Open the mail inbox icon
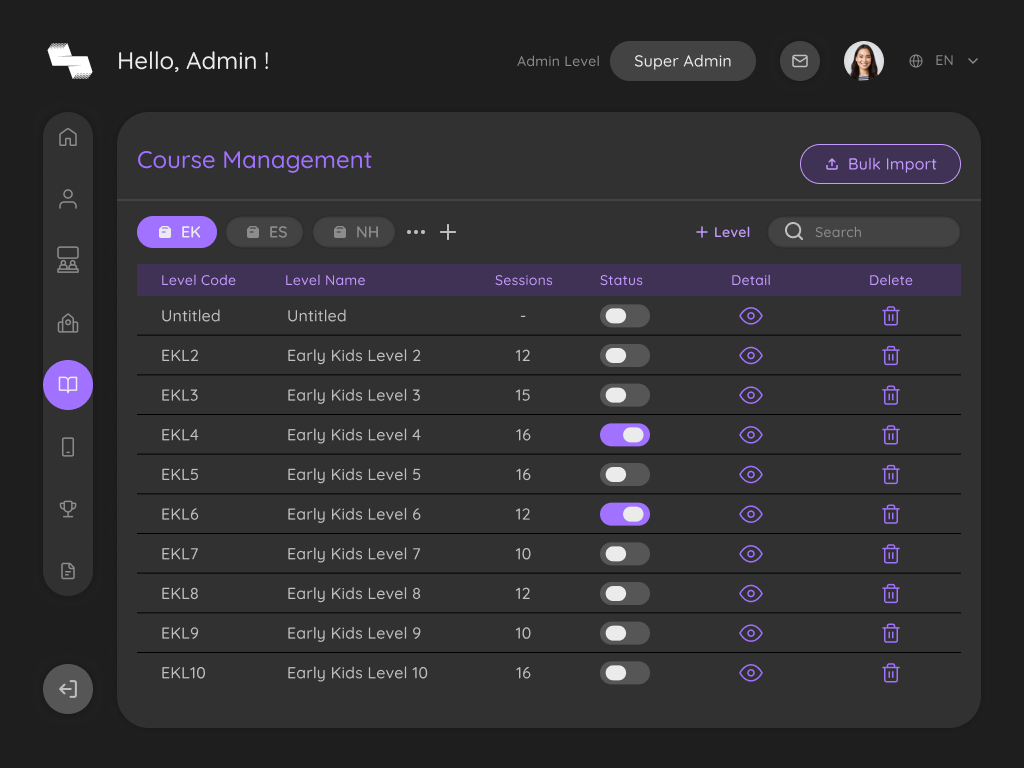 tap(800, 61)
